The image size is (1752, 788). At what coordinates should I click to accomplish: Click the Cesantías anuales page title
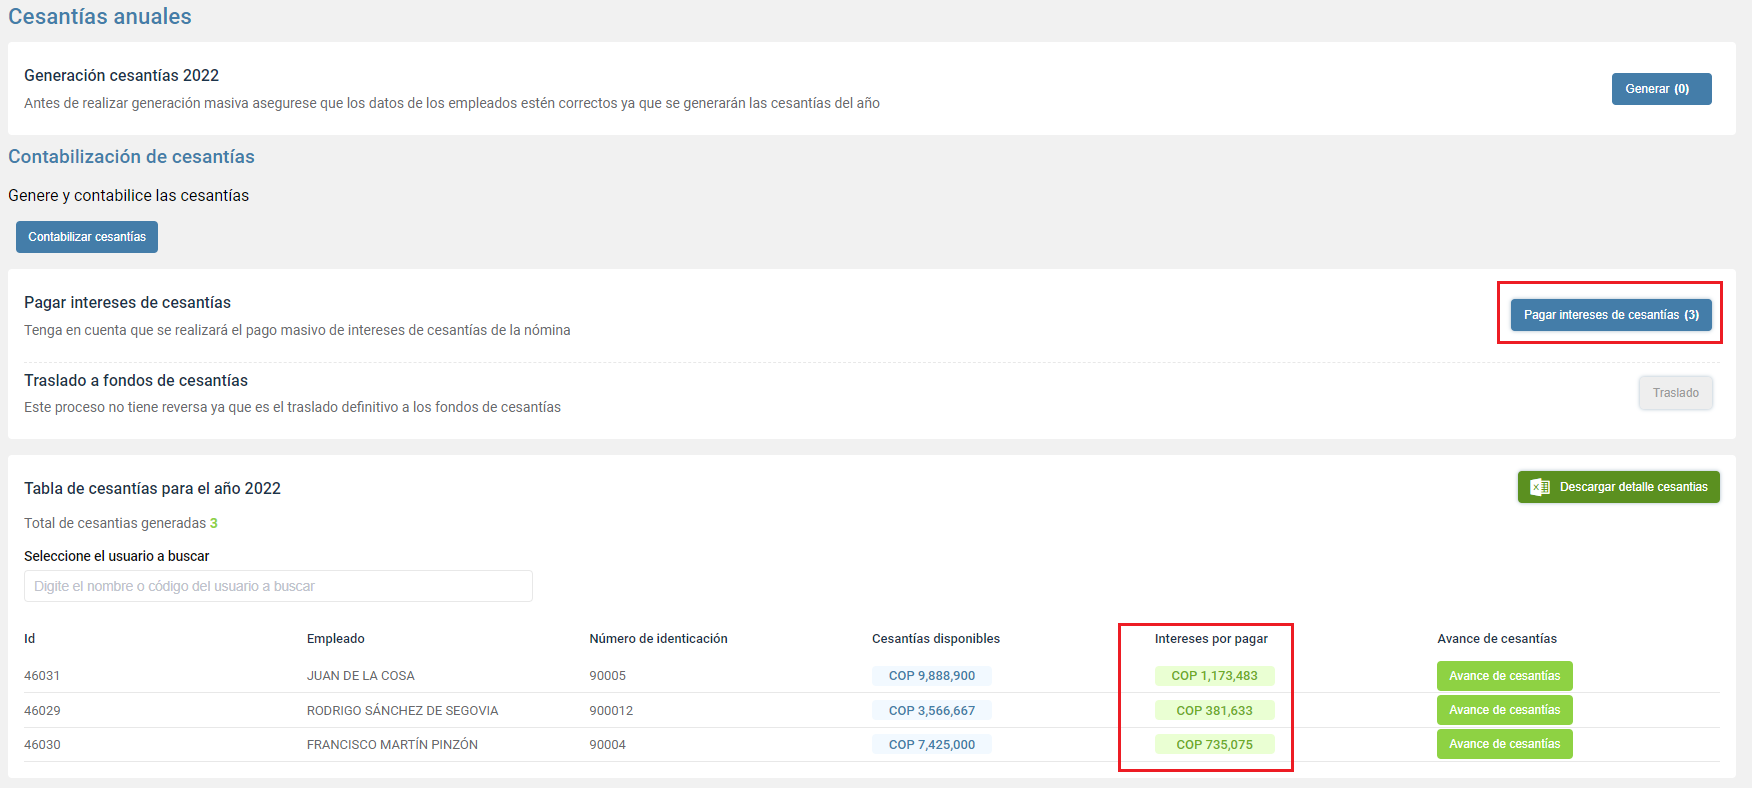click(x=100, y=17)
